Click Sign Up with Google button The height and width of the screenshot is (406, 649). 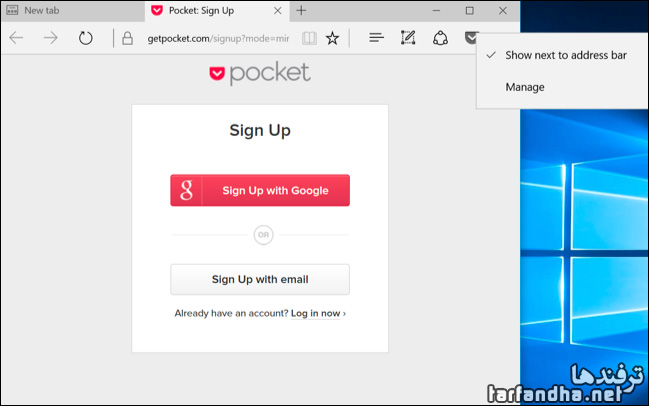260,190
